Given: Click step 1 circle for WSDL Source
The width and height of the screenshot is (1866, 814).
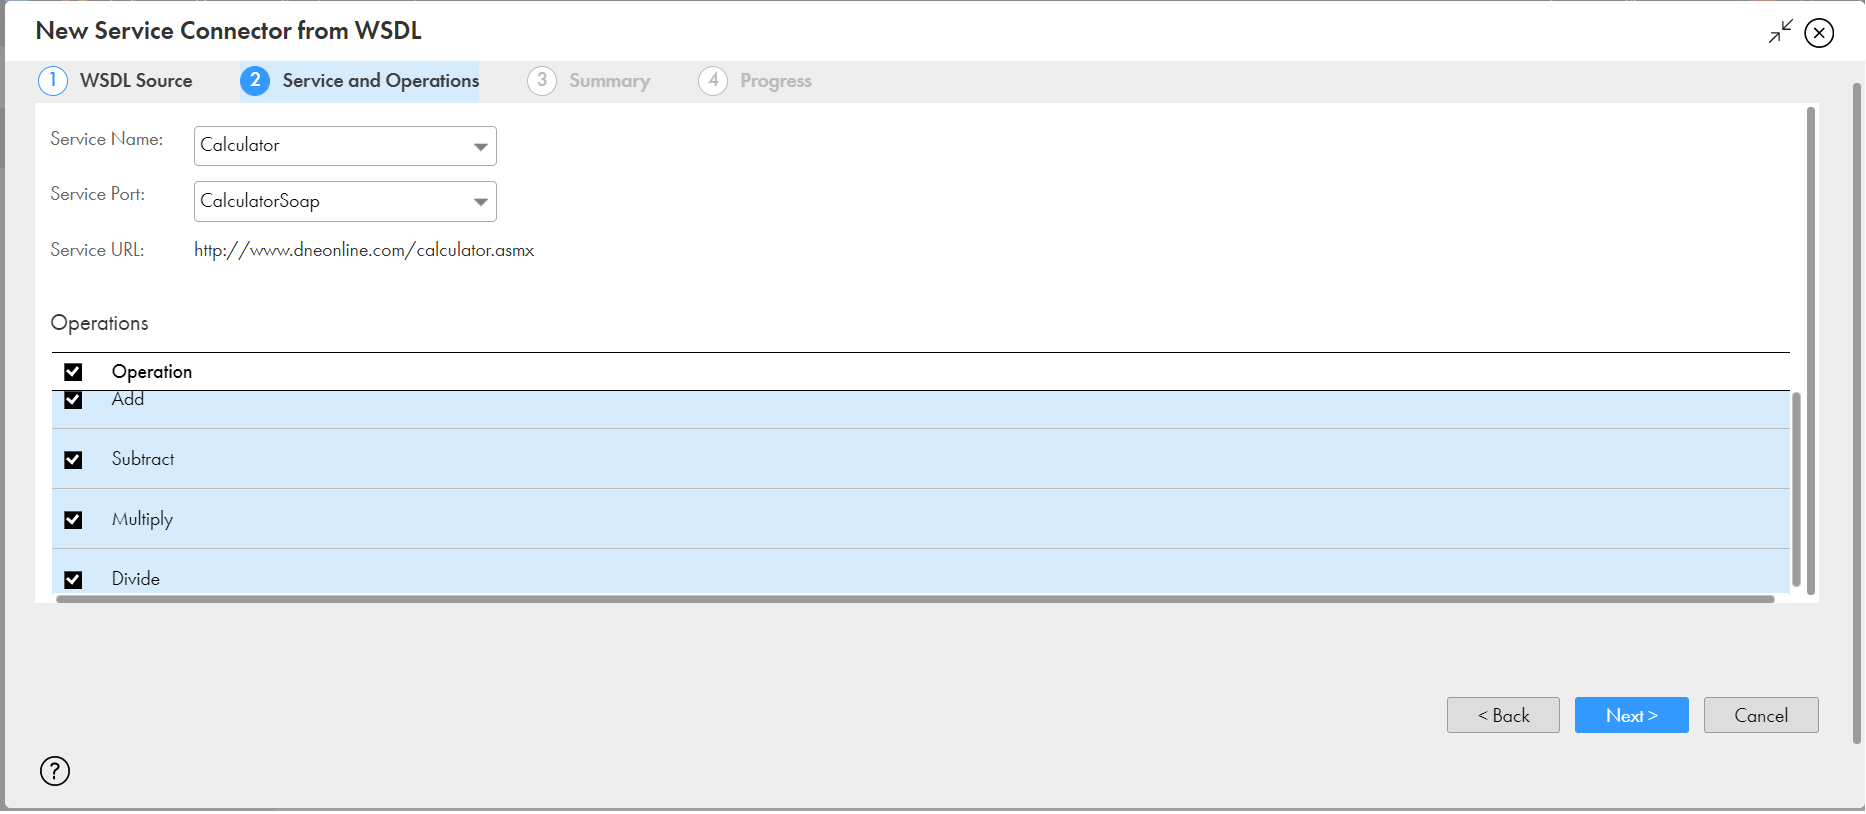Looking at the screenshot, I should pos(53,80).
